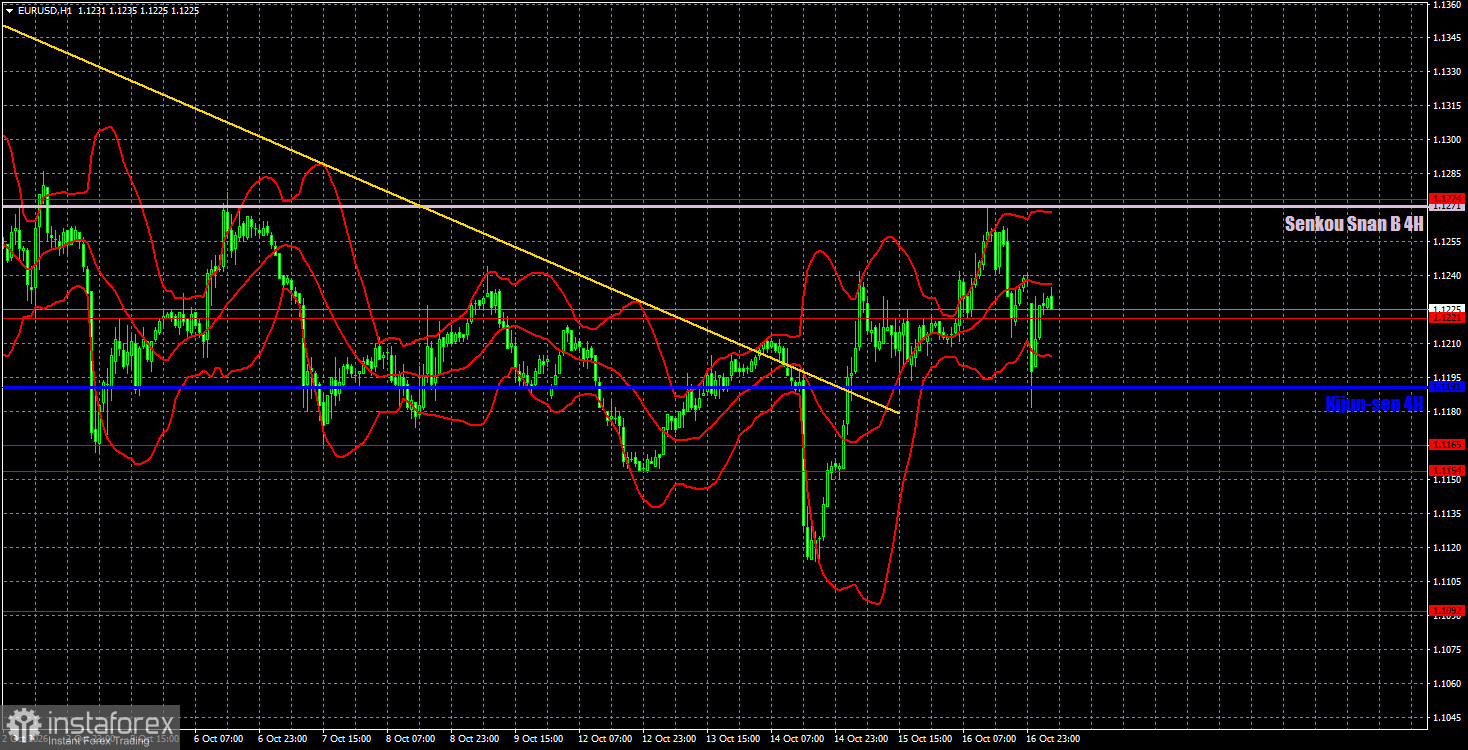Click the 1.1135 value on the price scale
Image resolution: width=1468 pixels, height=750 pixels.
(x=1447, y=513)
